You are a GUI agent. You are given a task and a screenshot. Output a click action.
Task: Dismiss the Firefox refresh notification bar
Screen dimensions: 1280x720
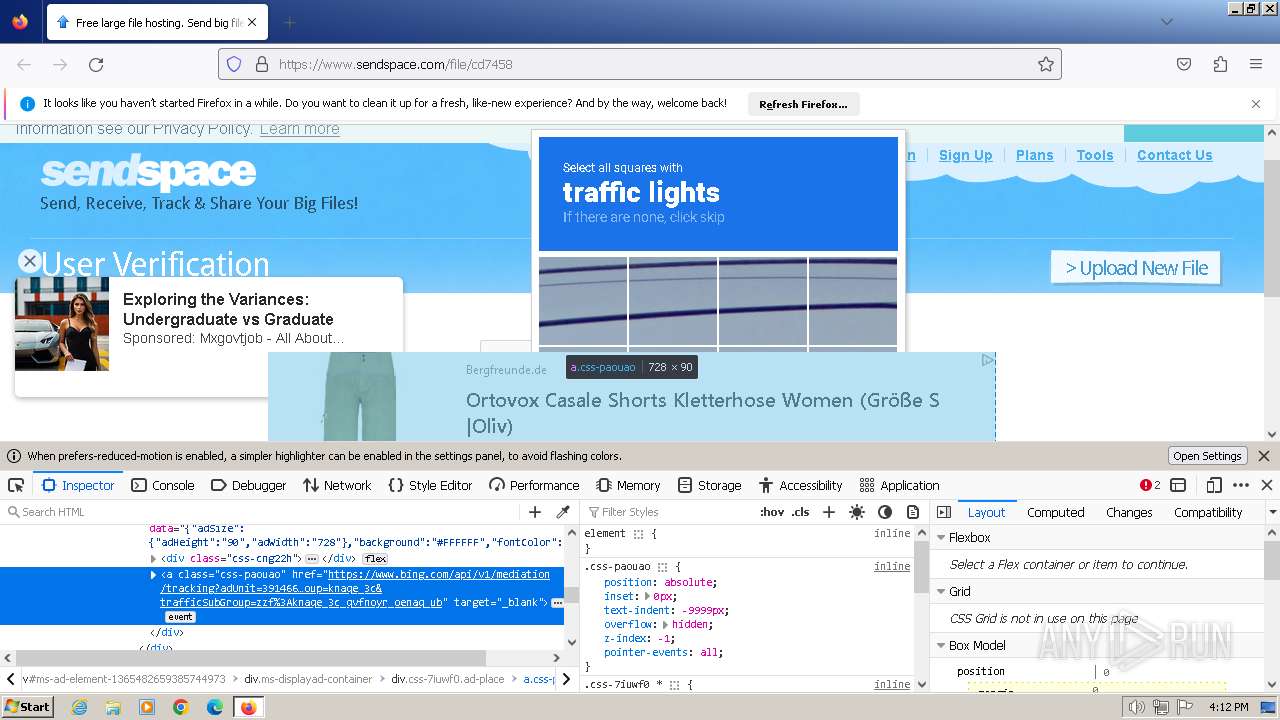coord(1256,104)
